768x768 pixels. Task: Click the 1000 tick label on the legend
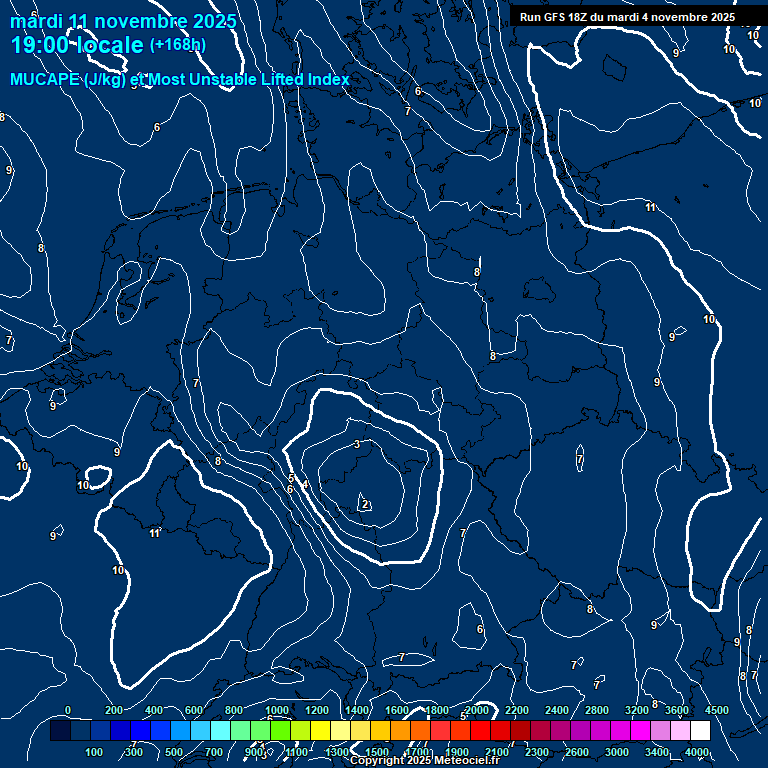(x=277, y=710)
